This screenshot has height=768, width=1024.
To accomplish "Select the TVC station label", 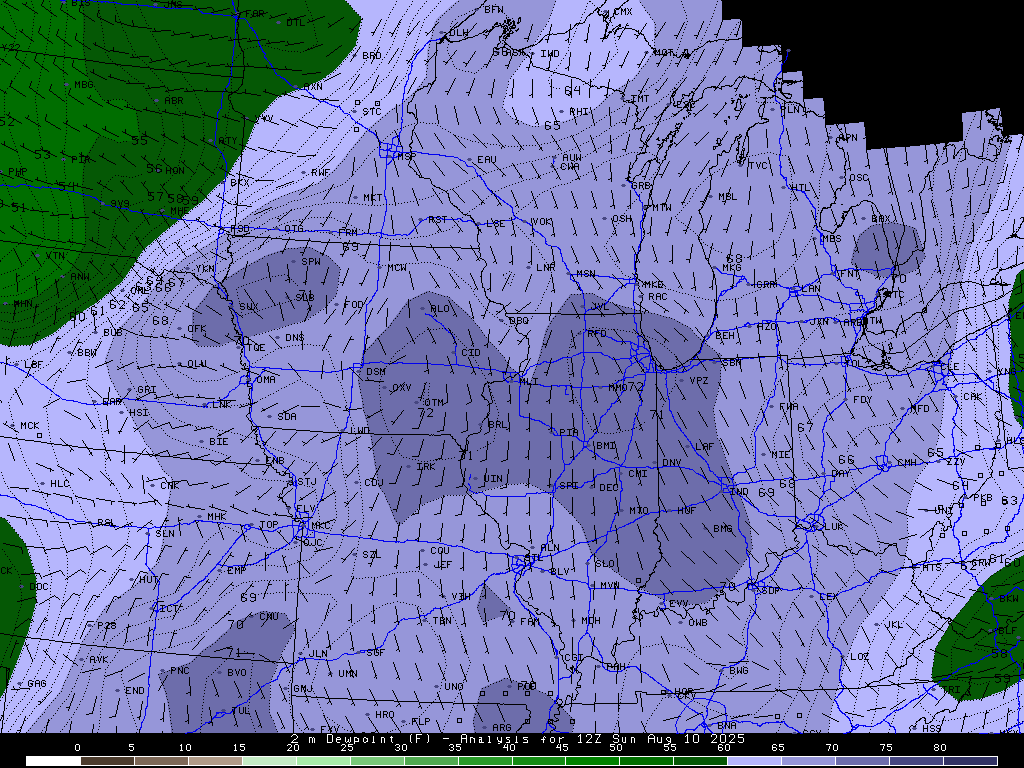I will click(x=758, y=165).
